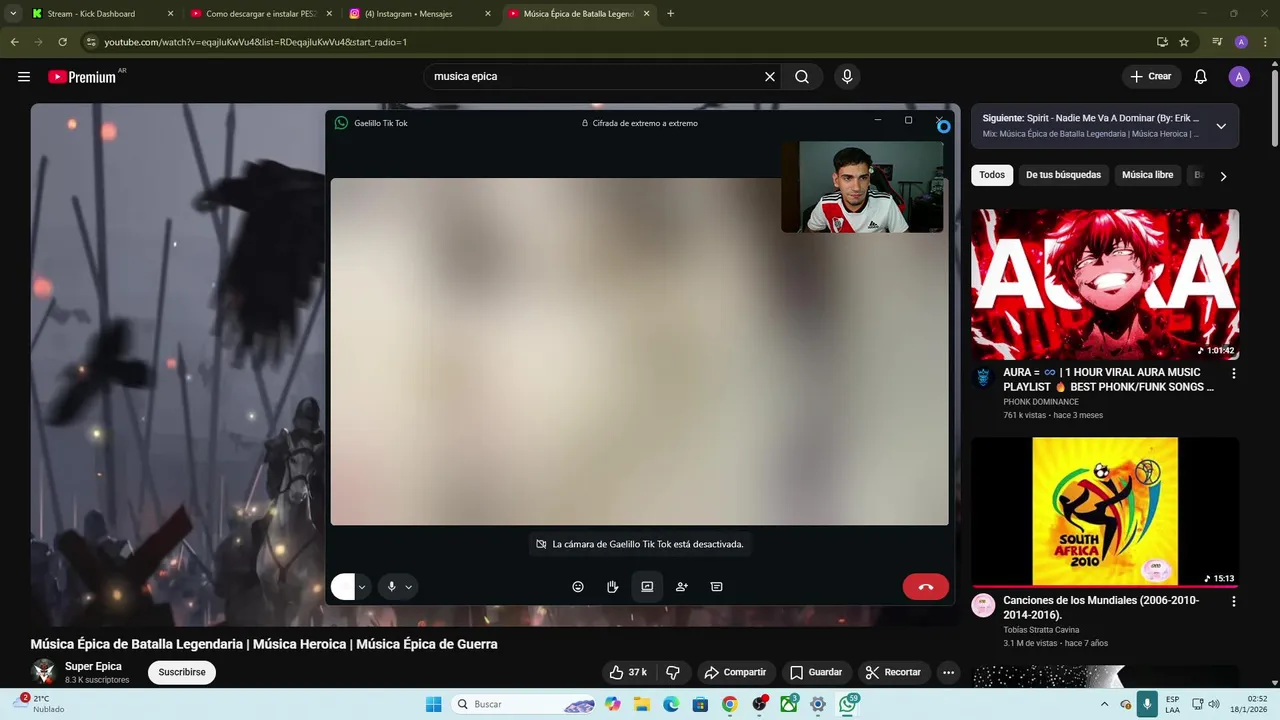Show hidden system tray icons
Image resolution: width=1280 pixels, height=720 pixels.
coord(1105,704)
